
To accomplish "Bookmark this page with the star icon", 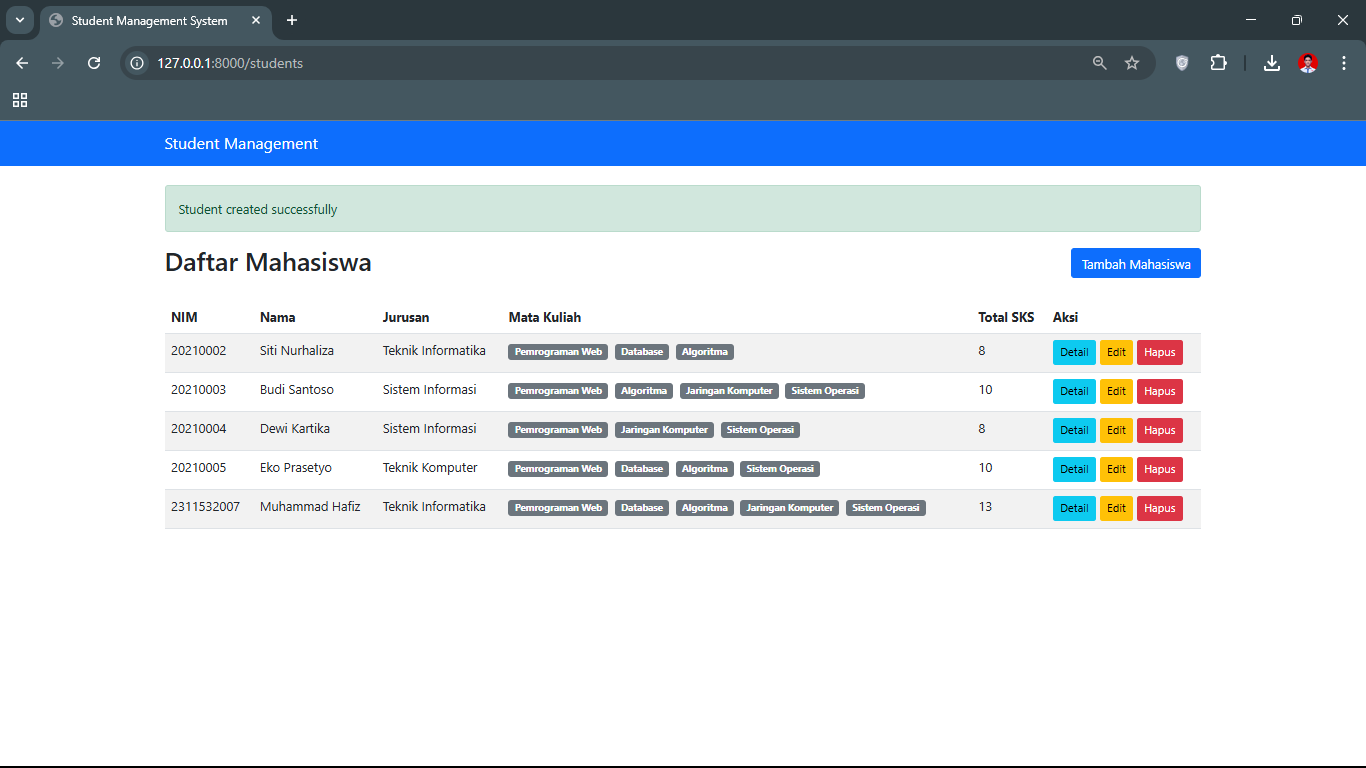I will 1132,63.
